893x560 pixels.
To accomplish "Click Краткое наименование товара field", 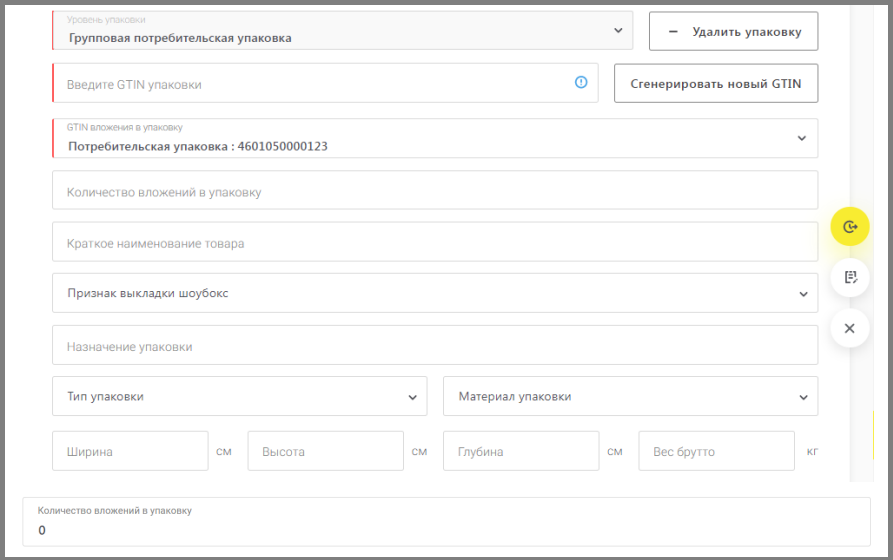I will click(435, 242).
